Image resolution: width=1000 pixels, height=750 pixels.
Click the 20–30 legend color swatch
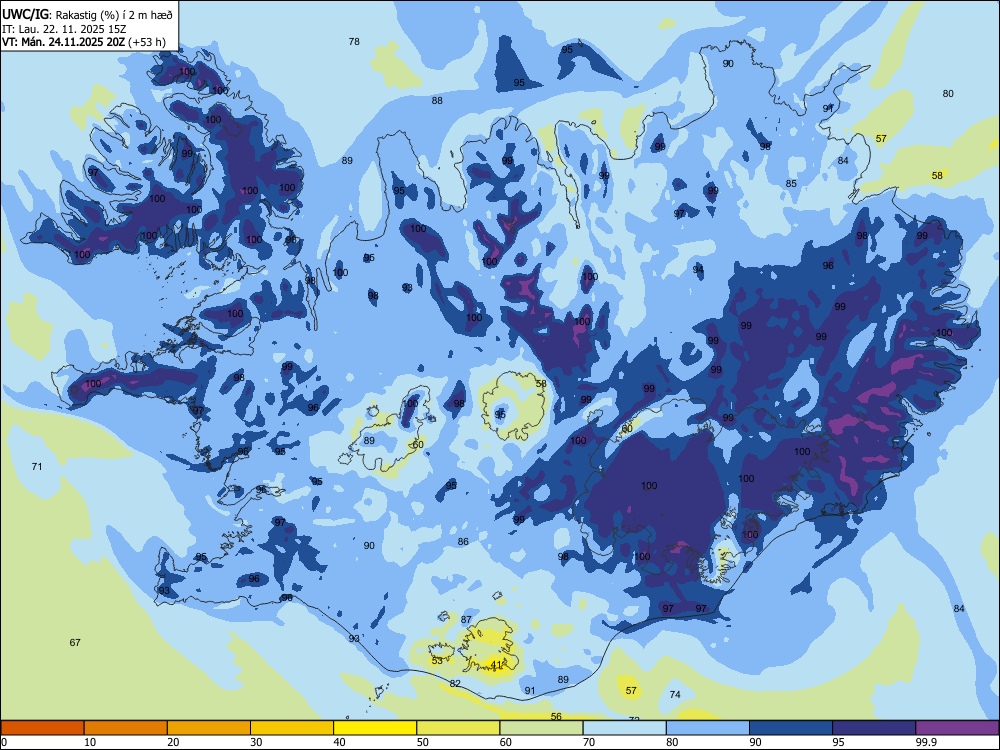pos(209,728)
